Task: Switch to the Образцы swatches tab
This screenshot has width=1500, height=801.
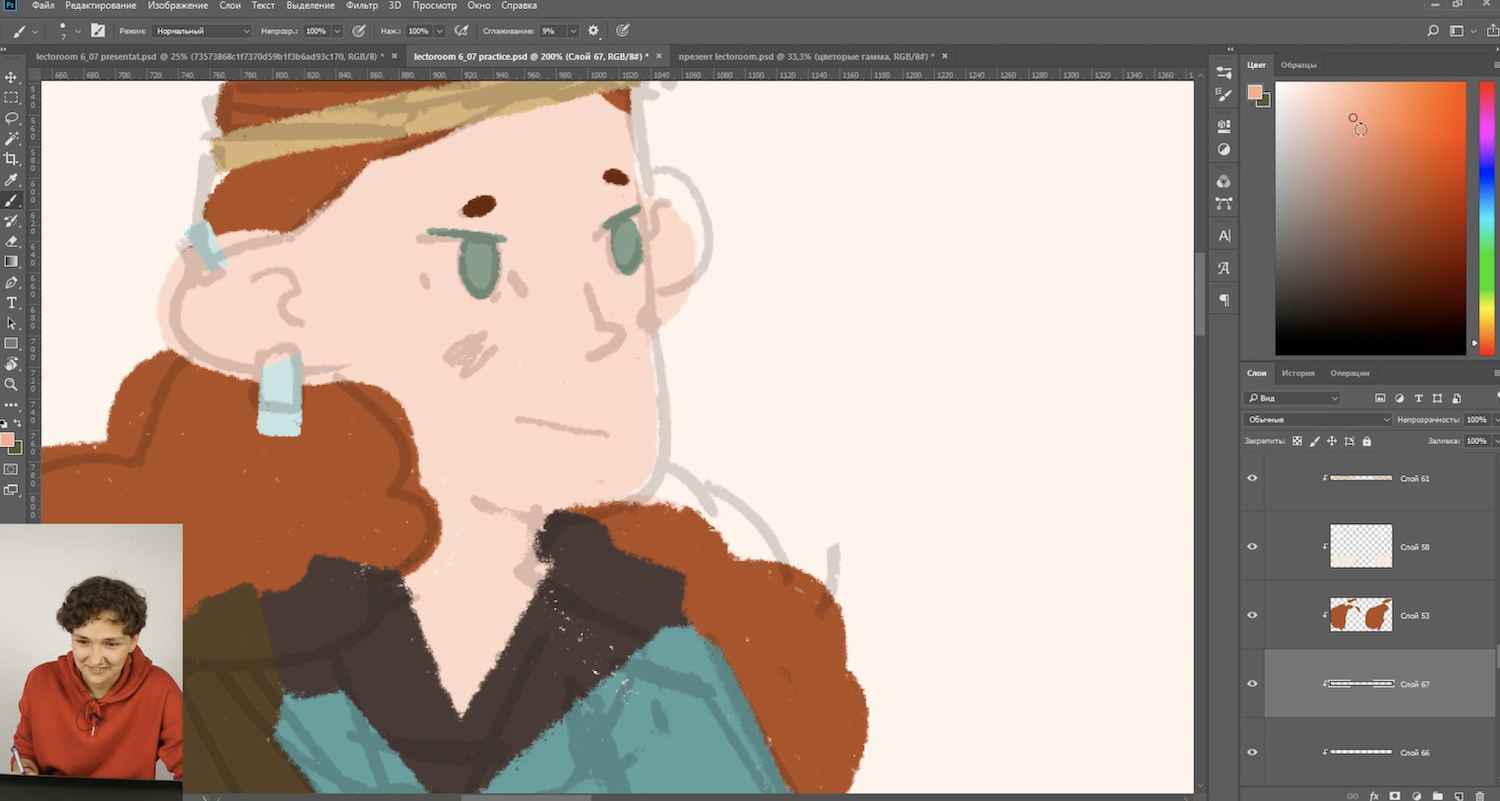Action: pos(1298,65)
